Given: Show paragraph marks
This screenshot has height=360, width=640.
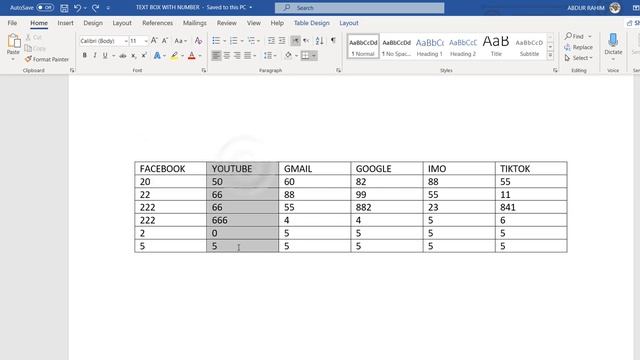Looking at the screenshot, I should click(x=333, y=40).
